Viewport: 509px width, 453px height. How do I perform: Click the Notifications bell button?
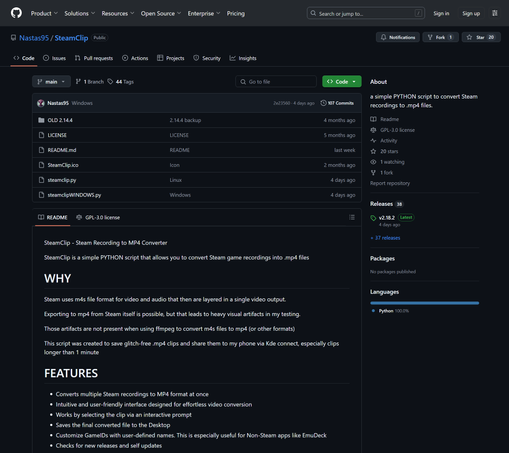398,37
